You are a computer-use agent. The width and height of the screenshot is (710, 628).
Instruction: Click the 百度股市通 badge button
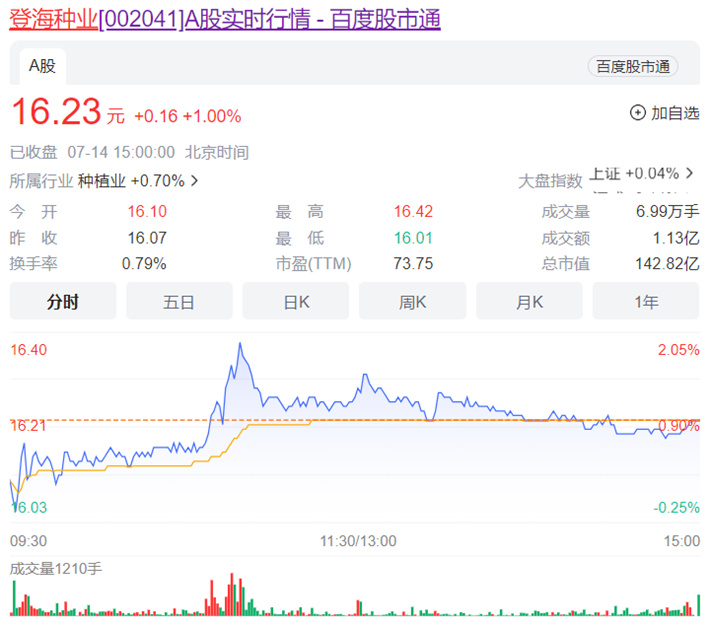tap(633, 66)
